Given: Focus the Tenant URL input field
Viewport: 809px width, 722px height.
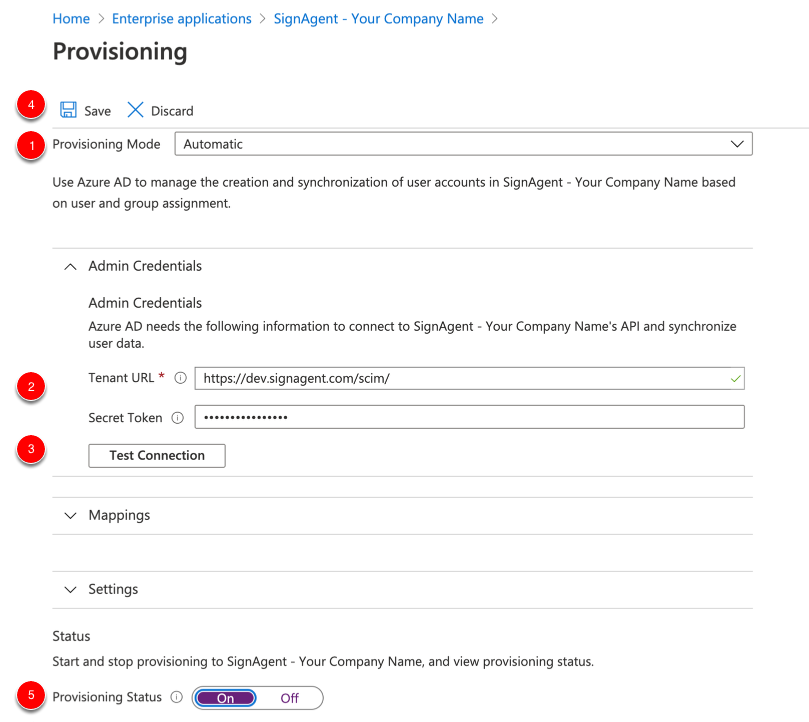Looking at the screenshot, I should coord(470,378).
